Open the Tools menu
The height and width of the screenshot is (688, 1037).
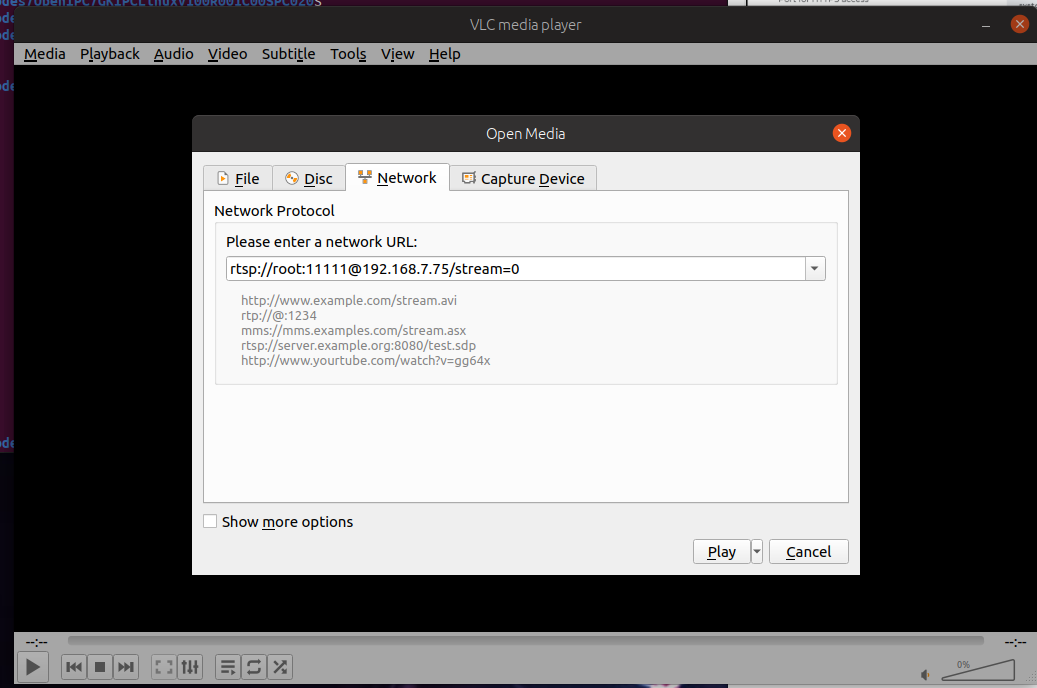tap(348, 54)
